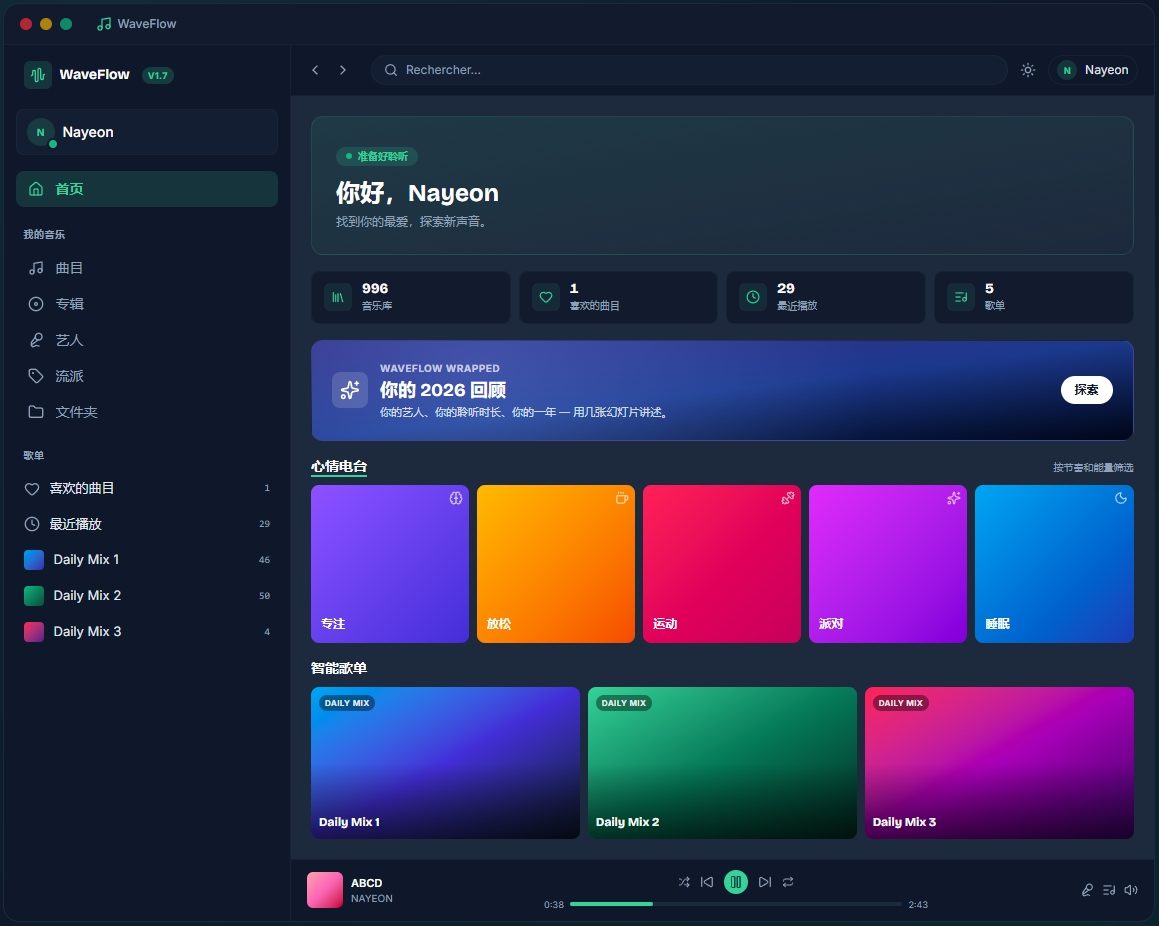Open 艺人 in the sidebar
Image resolution: width=1159 pixels, height=926 pixels.
pyautogui.click(x=147, y=340)
